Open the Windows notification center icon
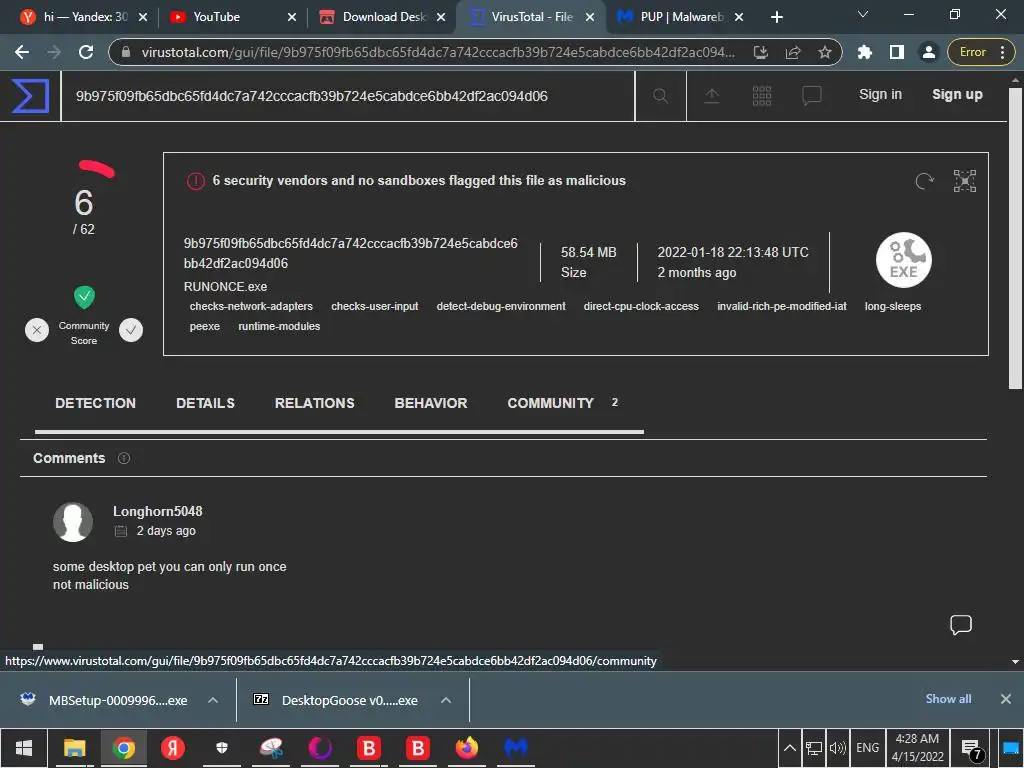This screenshot has width=1024, height=768. click(x=971, y=749)
